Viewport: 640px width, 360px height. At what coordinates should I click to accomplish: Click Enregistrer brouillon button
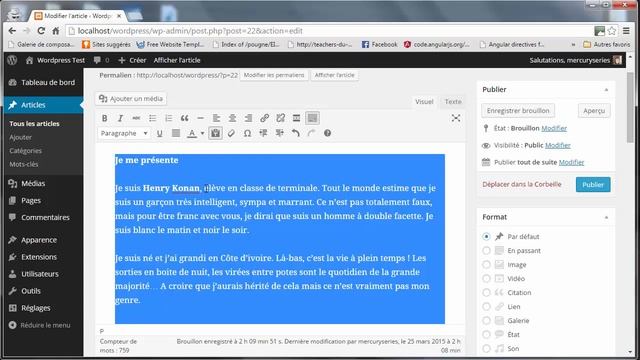518,111
